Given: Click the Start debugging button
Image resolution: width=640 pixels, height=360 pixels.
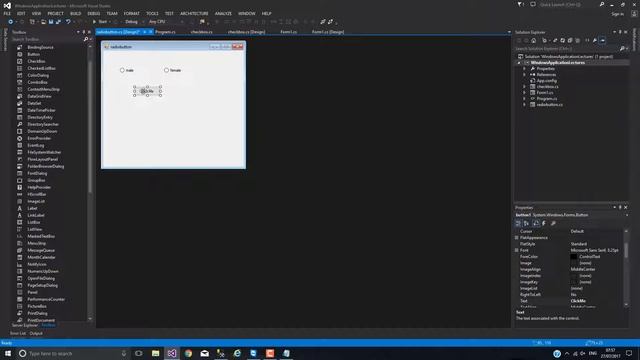Looking at the screenshot, I should pyautogui.click(x=100, y=22).
